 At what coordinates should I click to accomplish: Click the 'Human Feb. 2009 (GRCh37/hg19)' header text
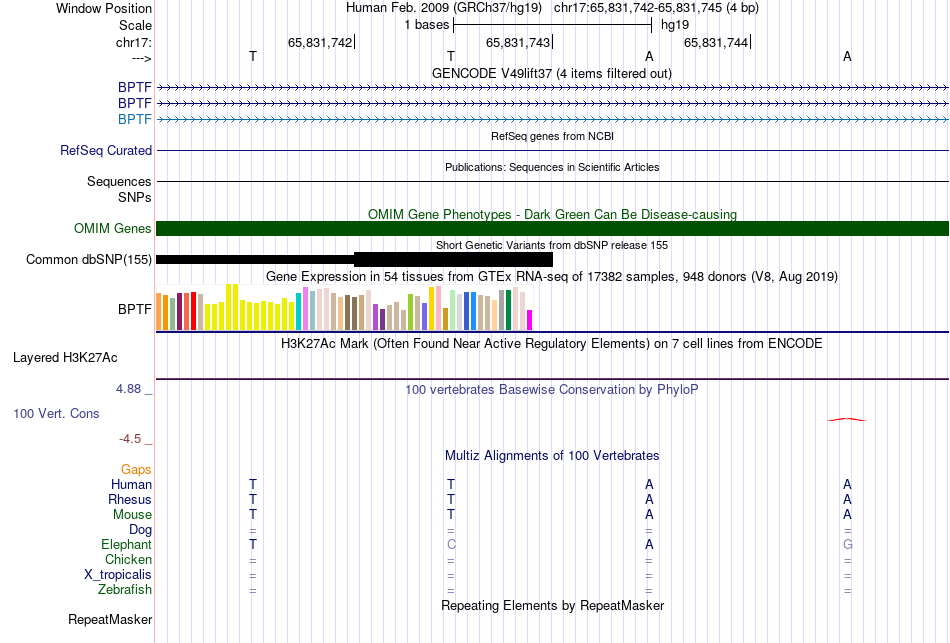[x=443, y=8]
